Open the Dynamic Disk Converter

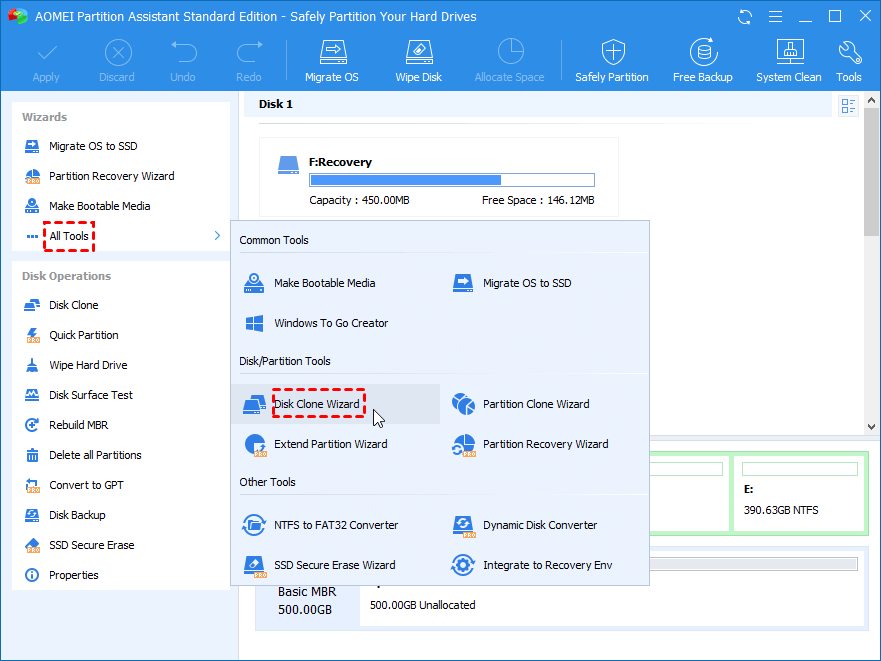click(539, 525)
